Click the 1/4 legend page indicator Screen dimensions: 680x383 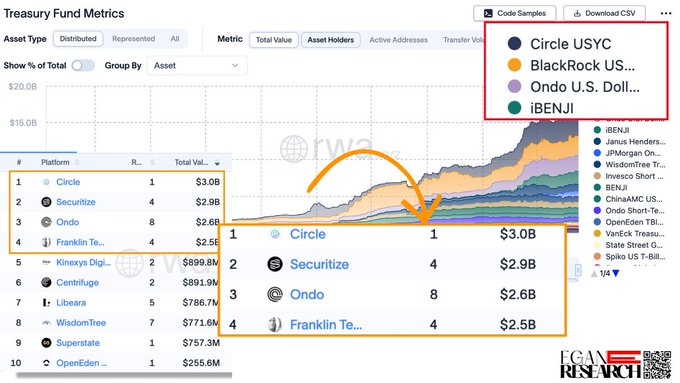click(605, 274)
